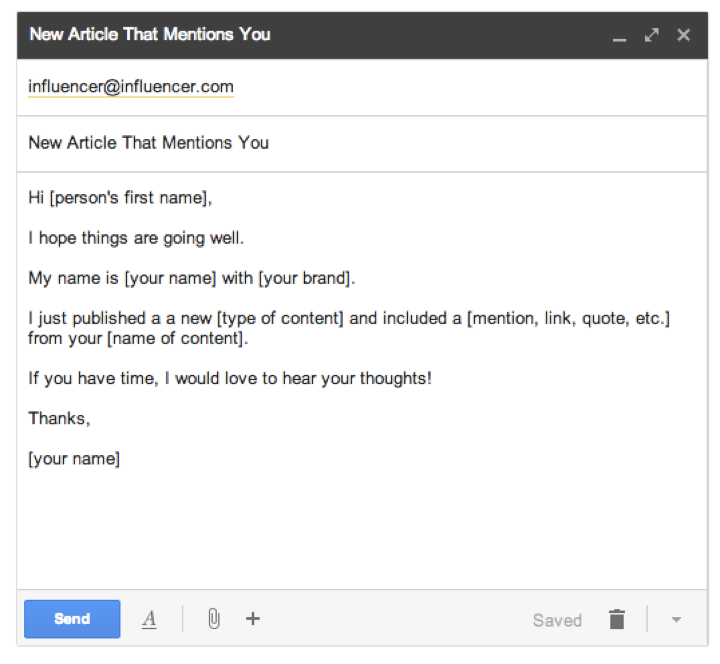The image size is (720, 664).
Task: Discard the draft with the trash icon
Action: tap(617, 620)
